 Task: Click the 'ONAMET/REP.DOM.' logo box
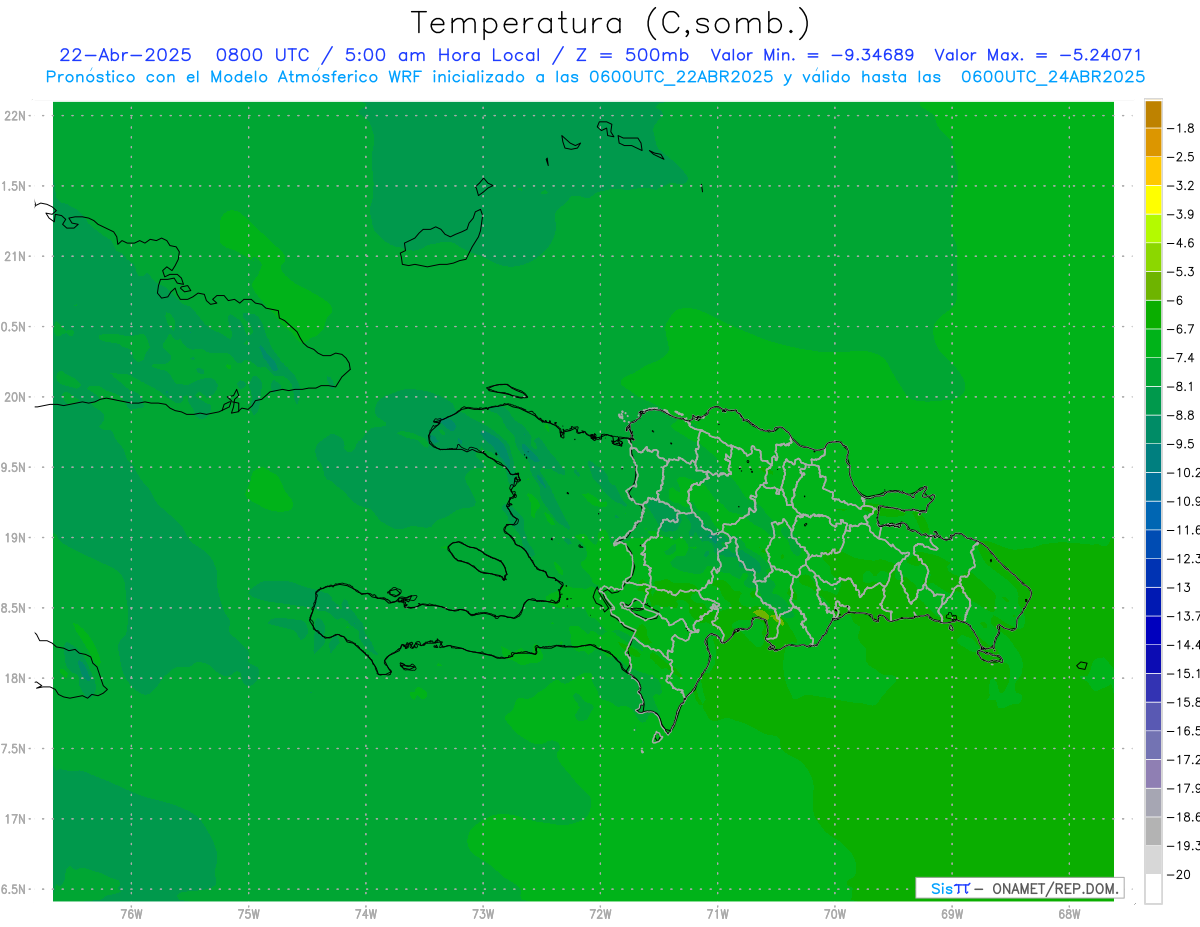pos(1019,888)
